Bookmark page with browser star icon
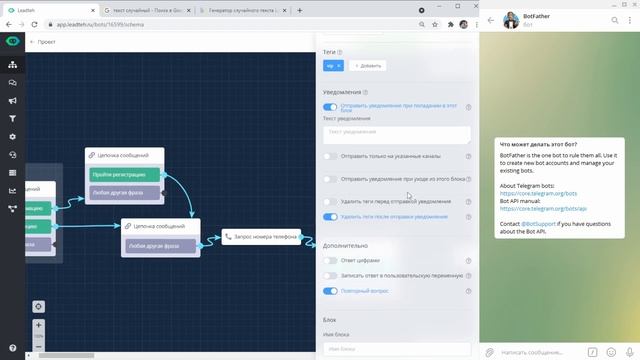Image resolution: width=640 pixels, height=360 pixels. tap(435, 24)
